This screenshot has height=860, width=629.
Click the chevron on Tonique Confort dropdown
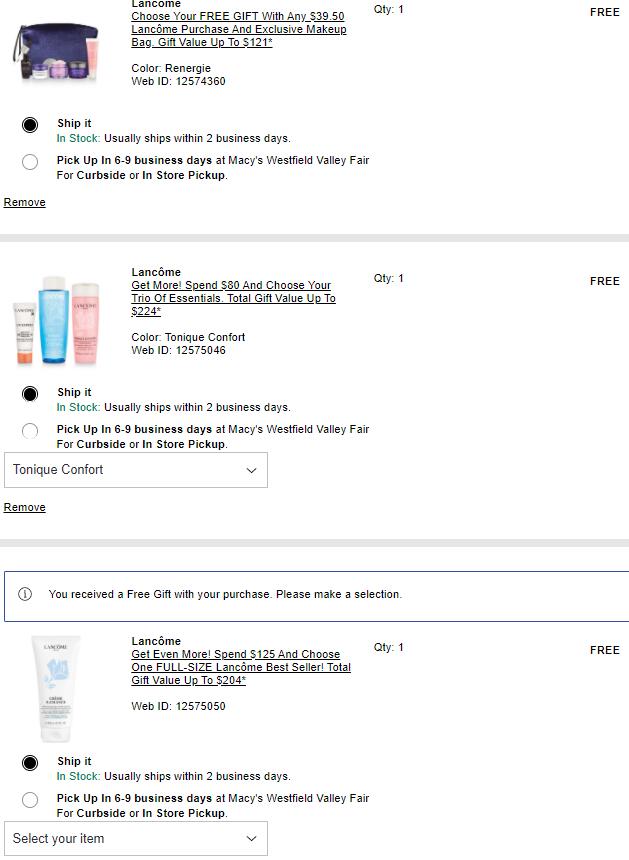(251, 470)
